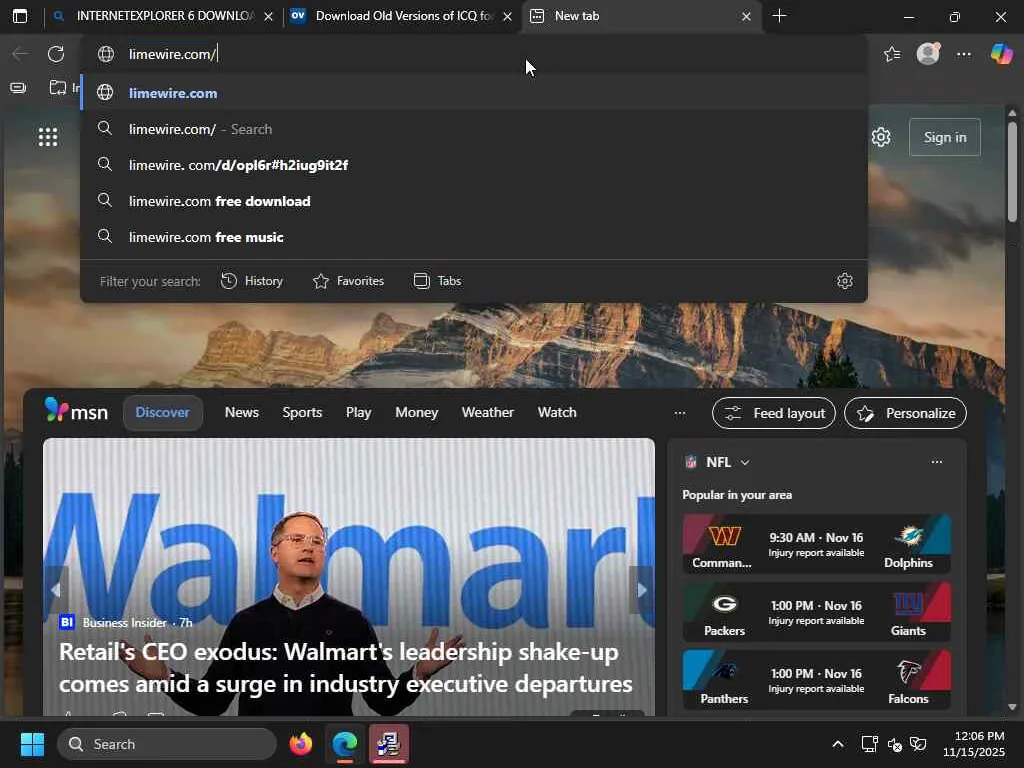
Task: Open the first favorites bar icon
Action: point(18,88)
